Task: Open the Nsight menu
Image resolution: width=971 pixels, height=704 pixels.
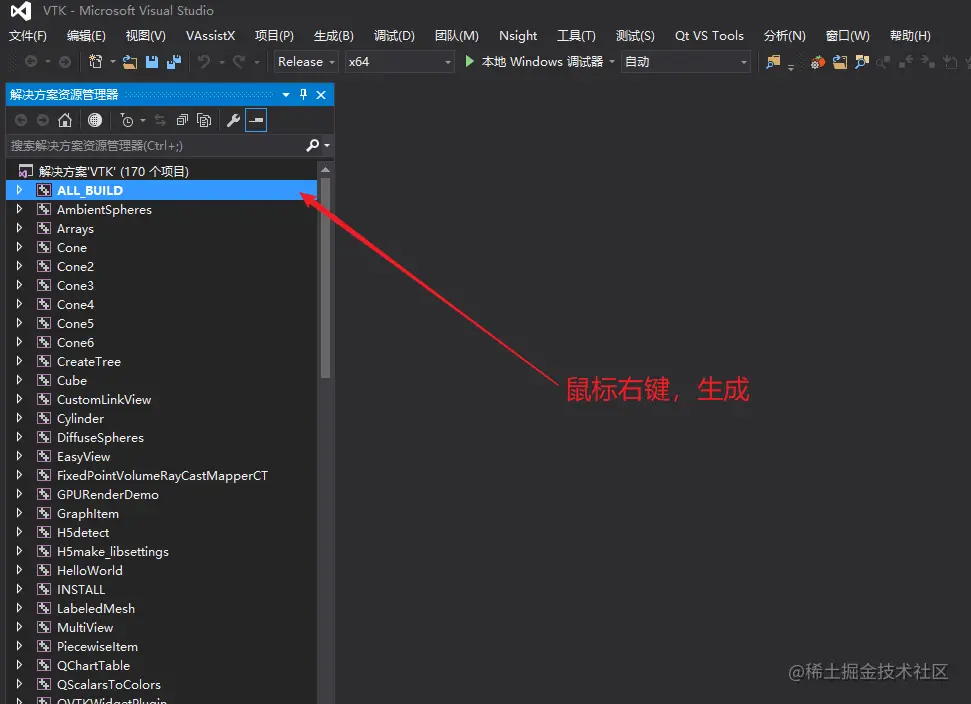Action: 518,36
